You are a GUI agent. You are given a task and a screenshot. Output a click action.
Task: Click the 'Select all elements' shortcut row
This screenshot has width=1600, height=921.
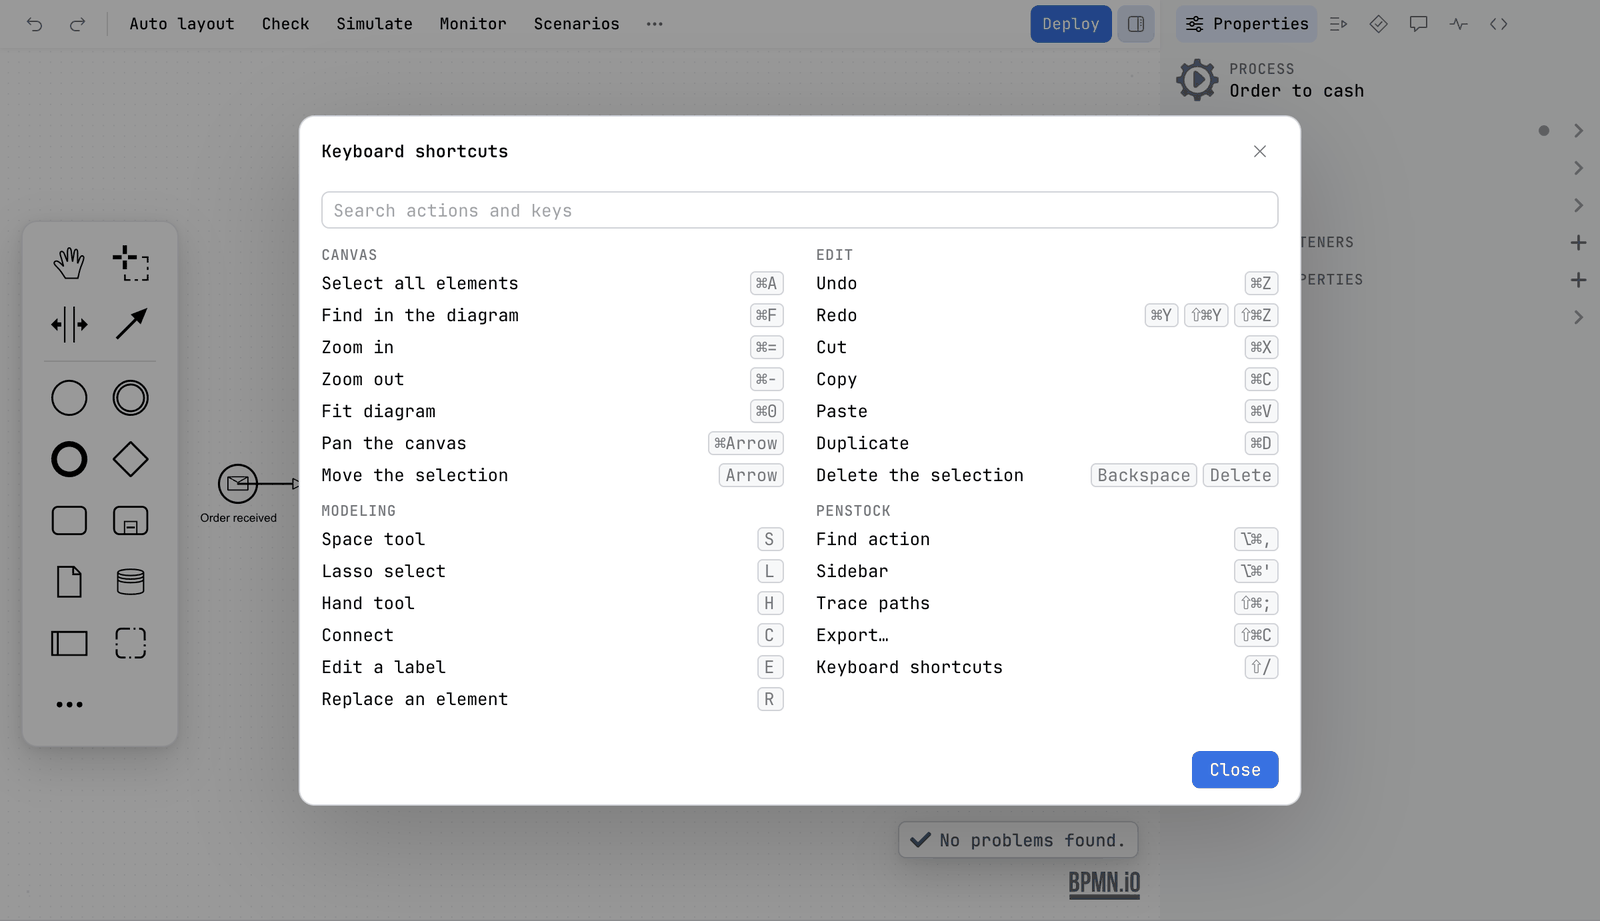click(x=552, y=283)
